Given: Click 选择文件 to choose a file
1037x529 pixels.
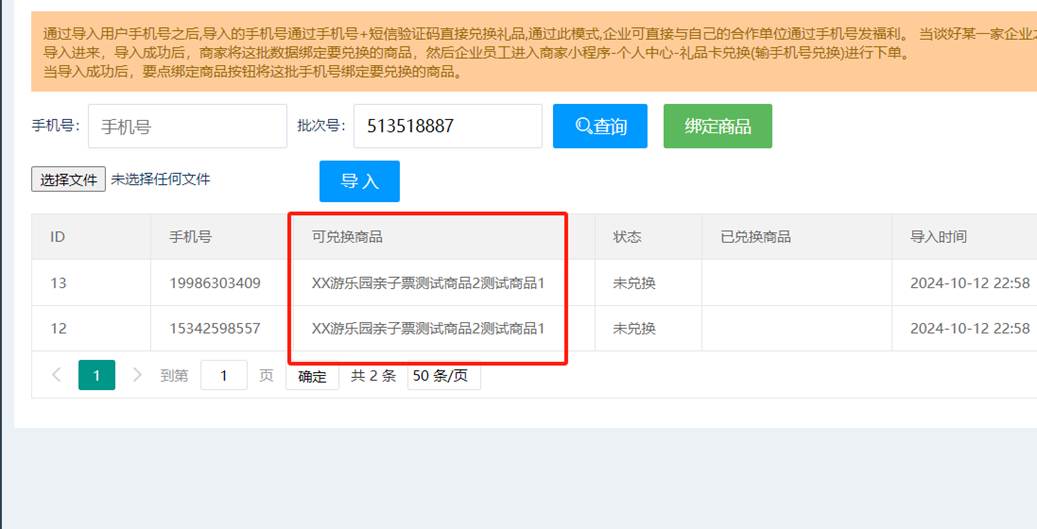Looking at the screenshot, I should pyautogui.click(x=68, y=180).
